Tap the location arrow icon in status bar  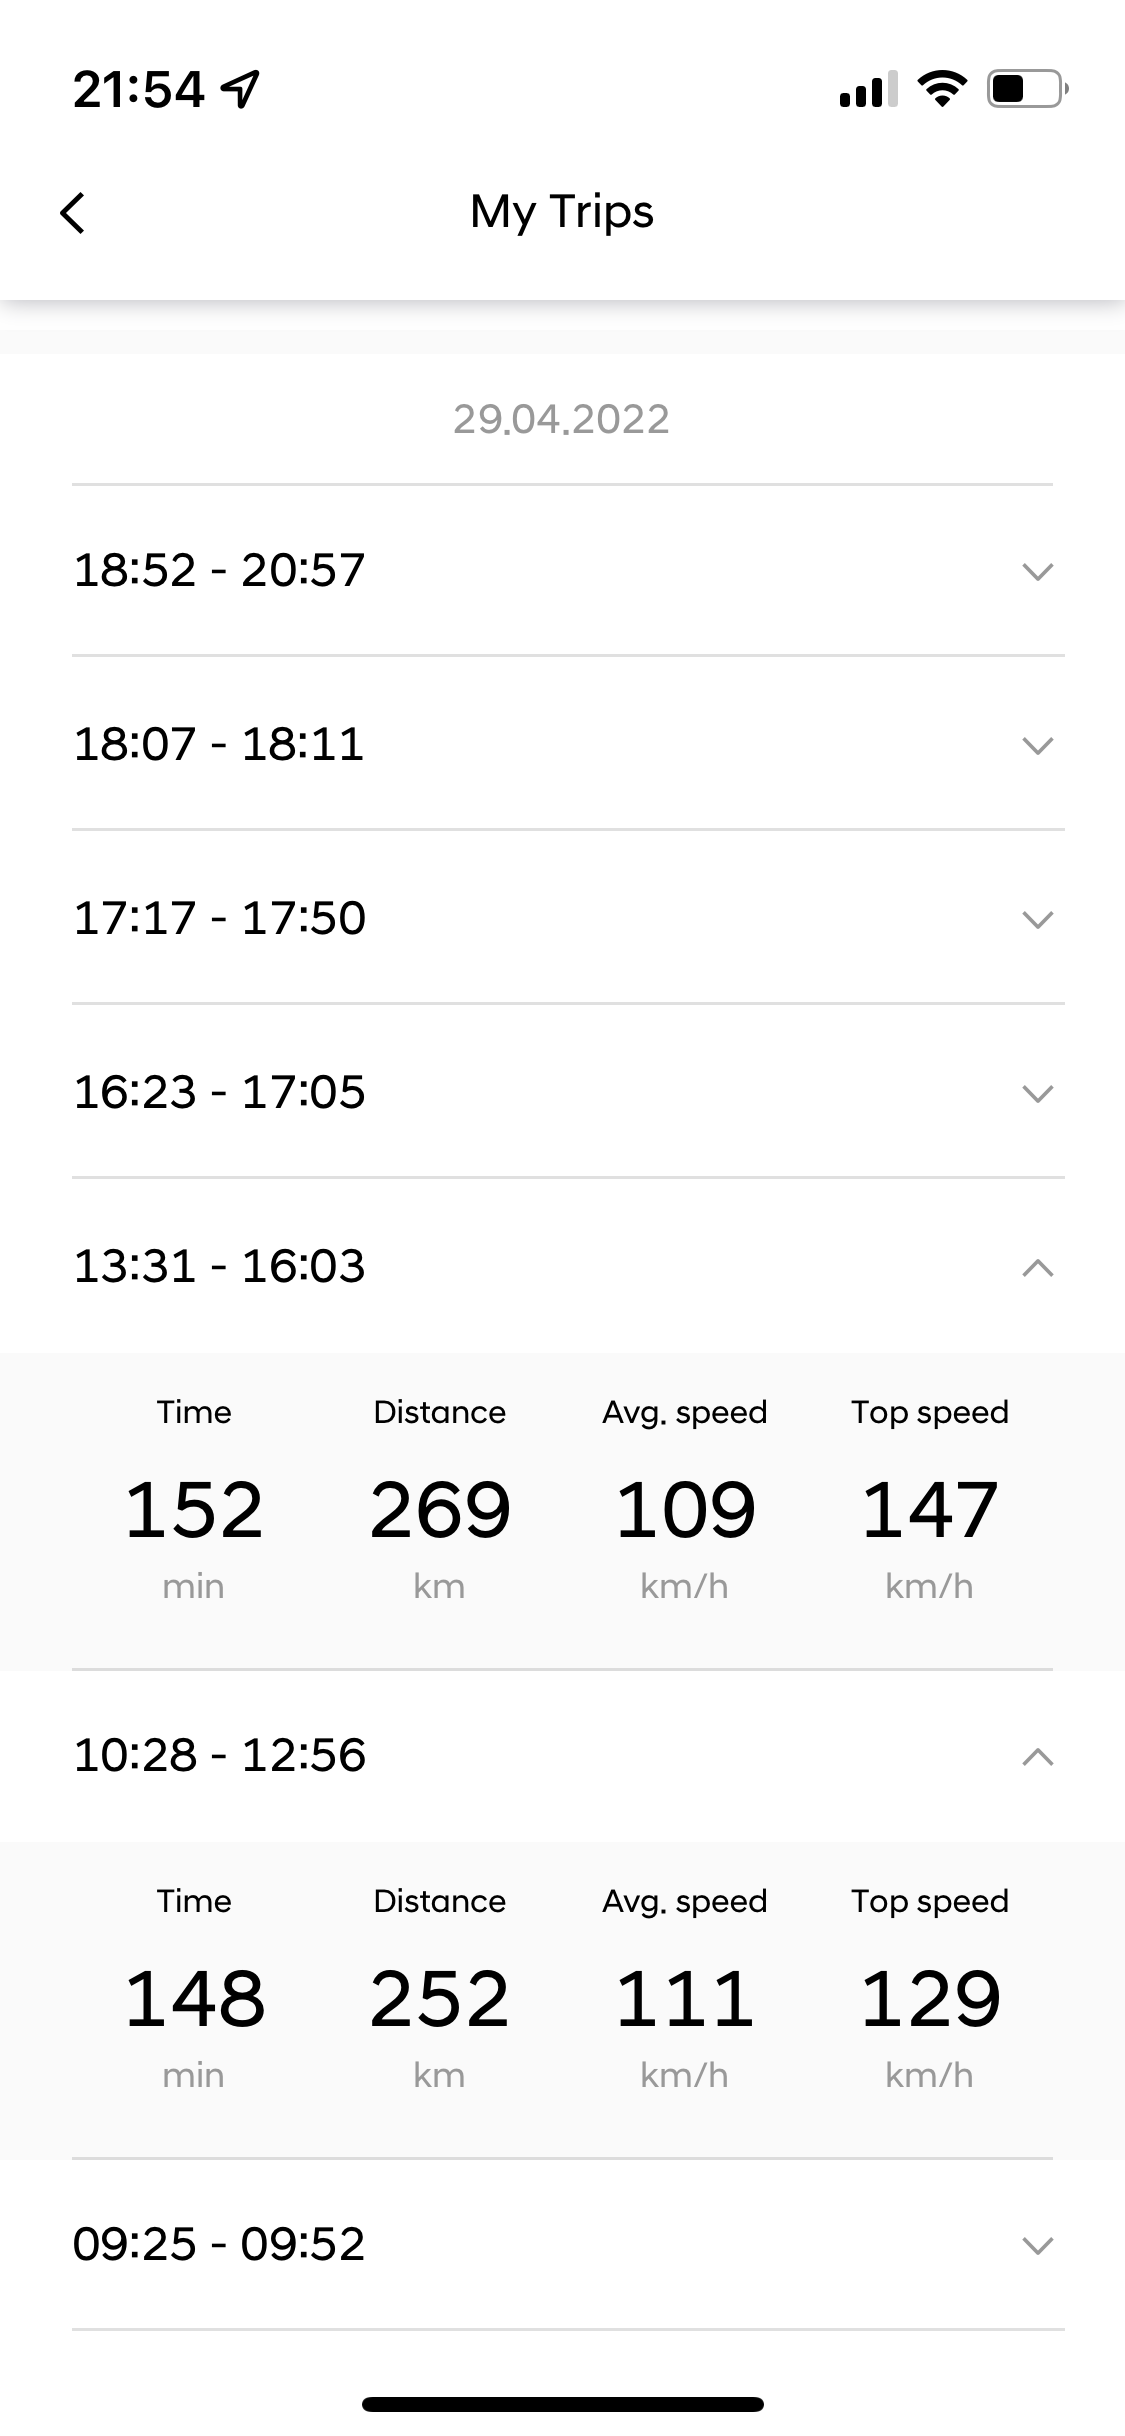(x=240, y=90)
